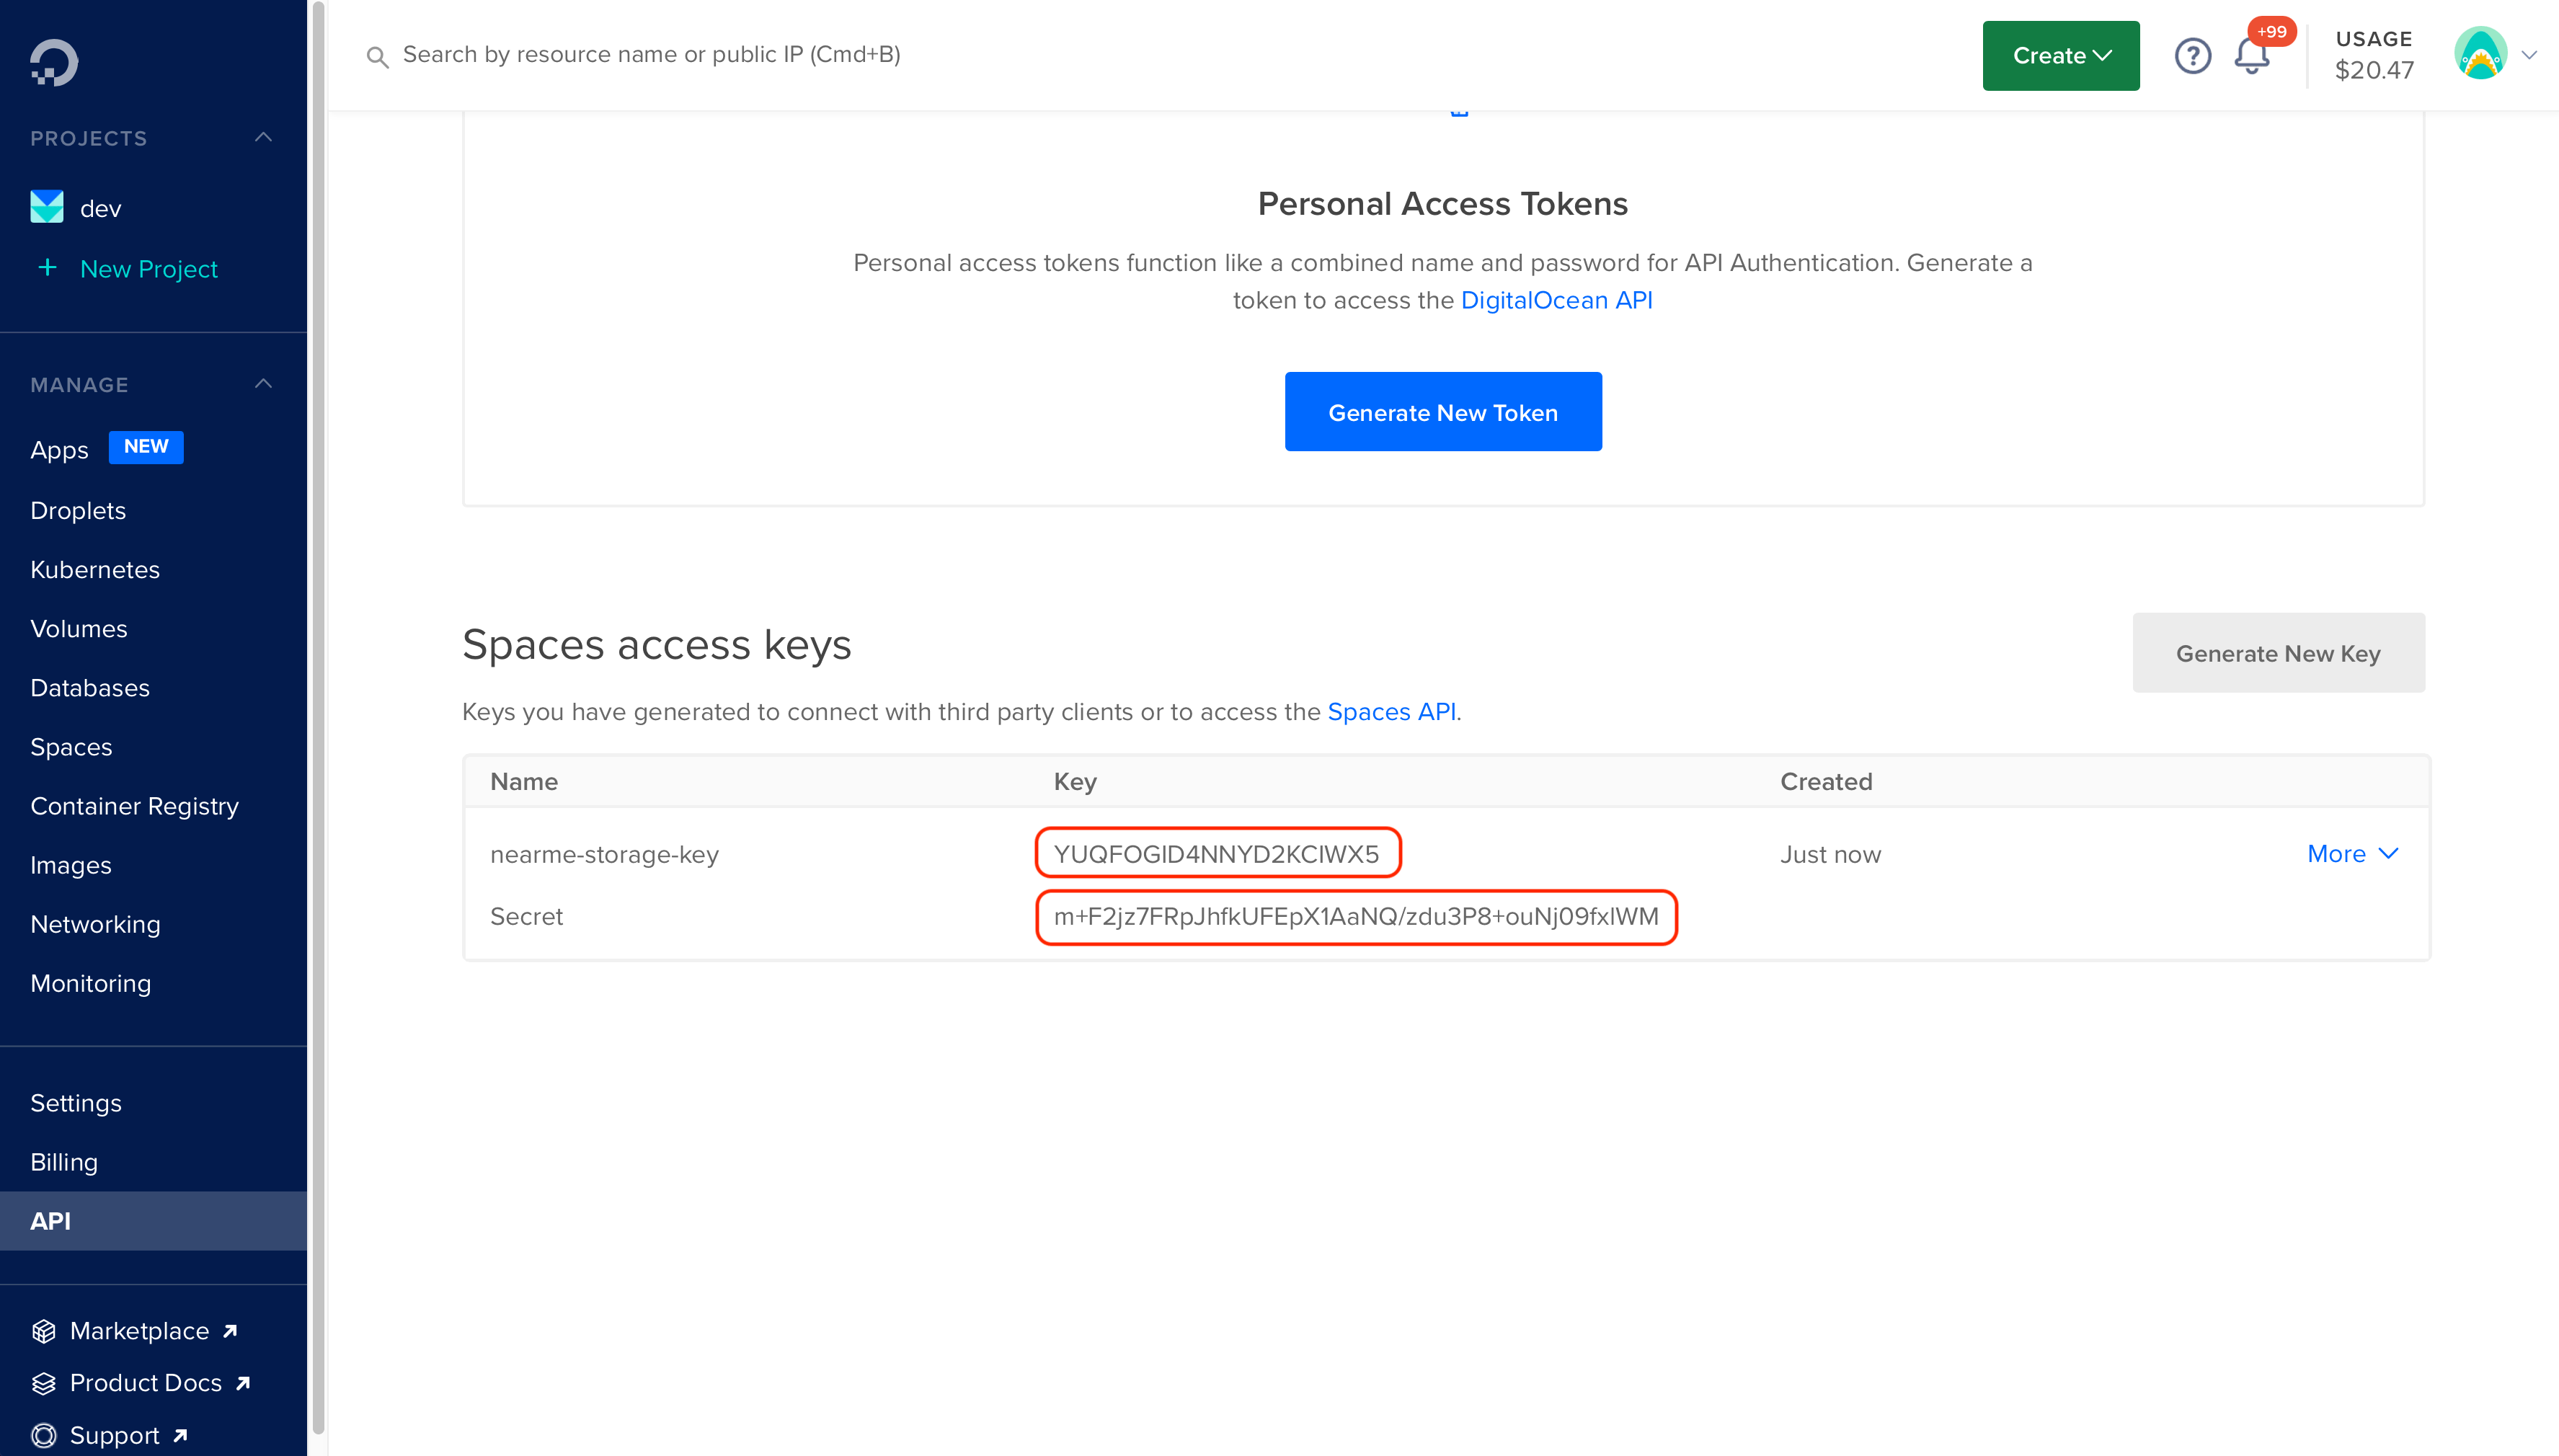Image resolution: width=2559 pixels, height=1456 pixels.
Task: Click the Kubernetes icon in sidebar
Action: 95,569
